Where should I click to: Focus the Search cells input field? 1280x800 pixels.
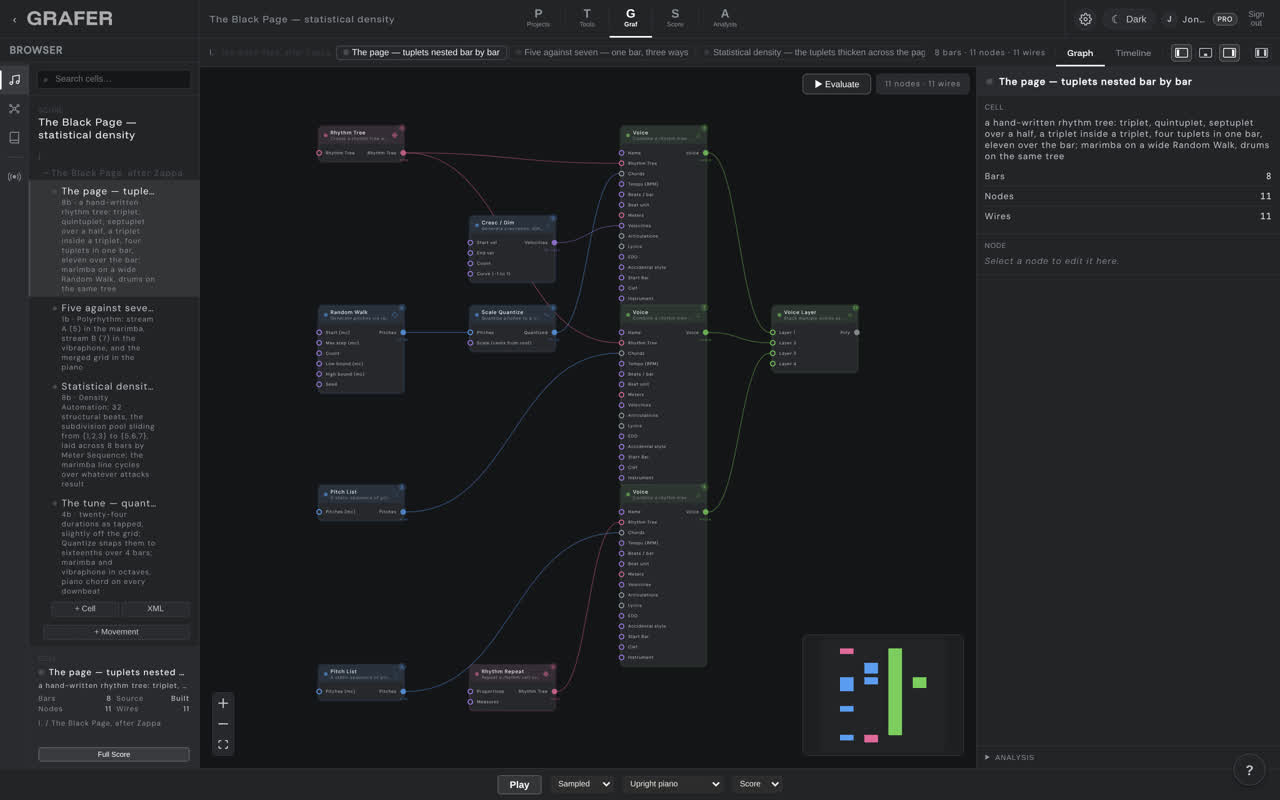point(114,79)
